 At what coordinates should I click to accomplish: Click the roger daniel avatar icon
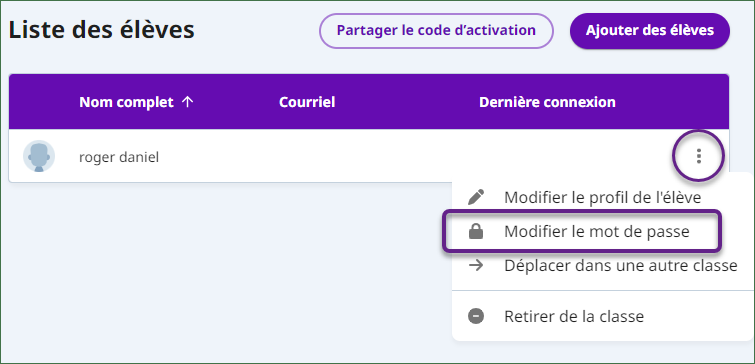coord(39,156)
